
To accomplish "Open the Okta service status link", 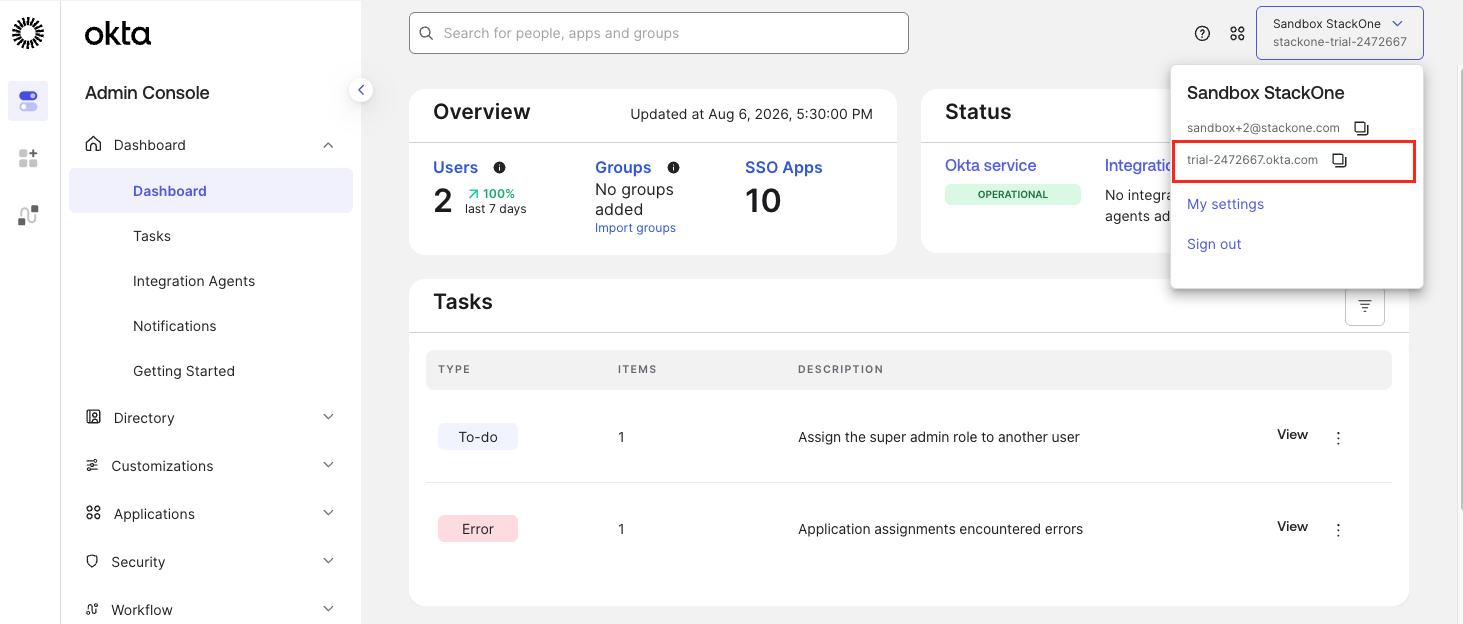I will 990,165.
